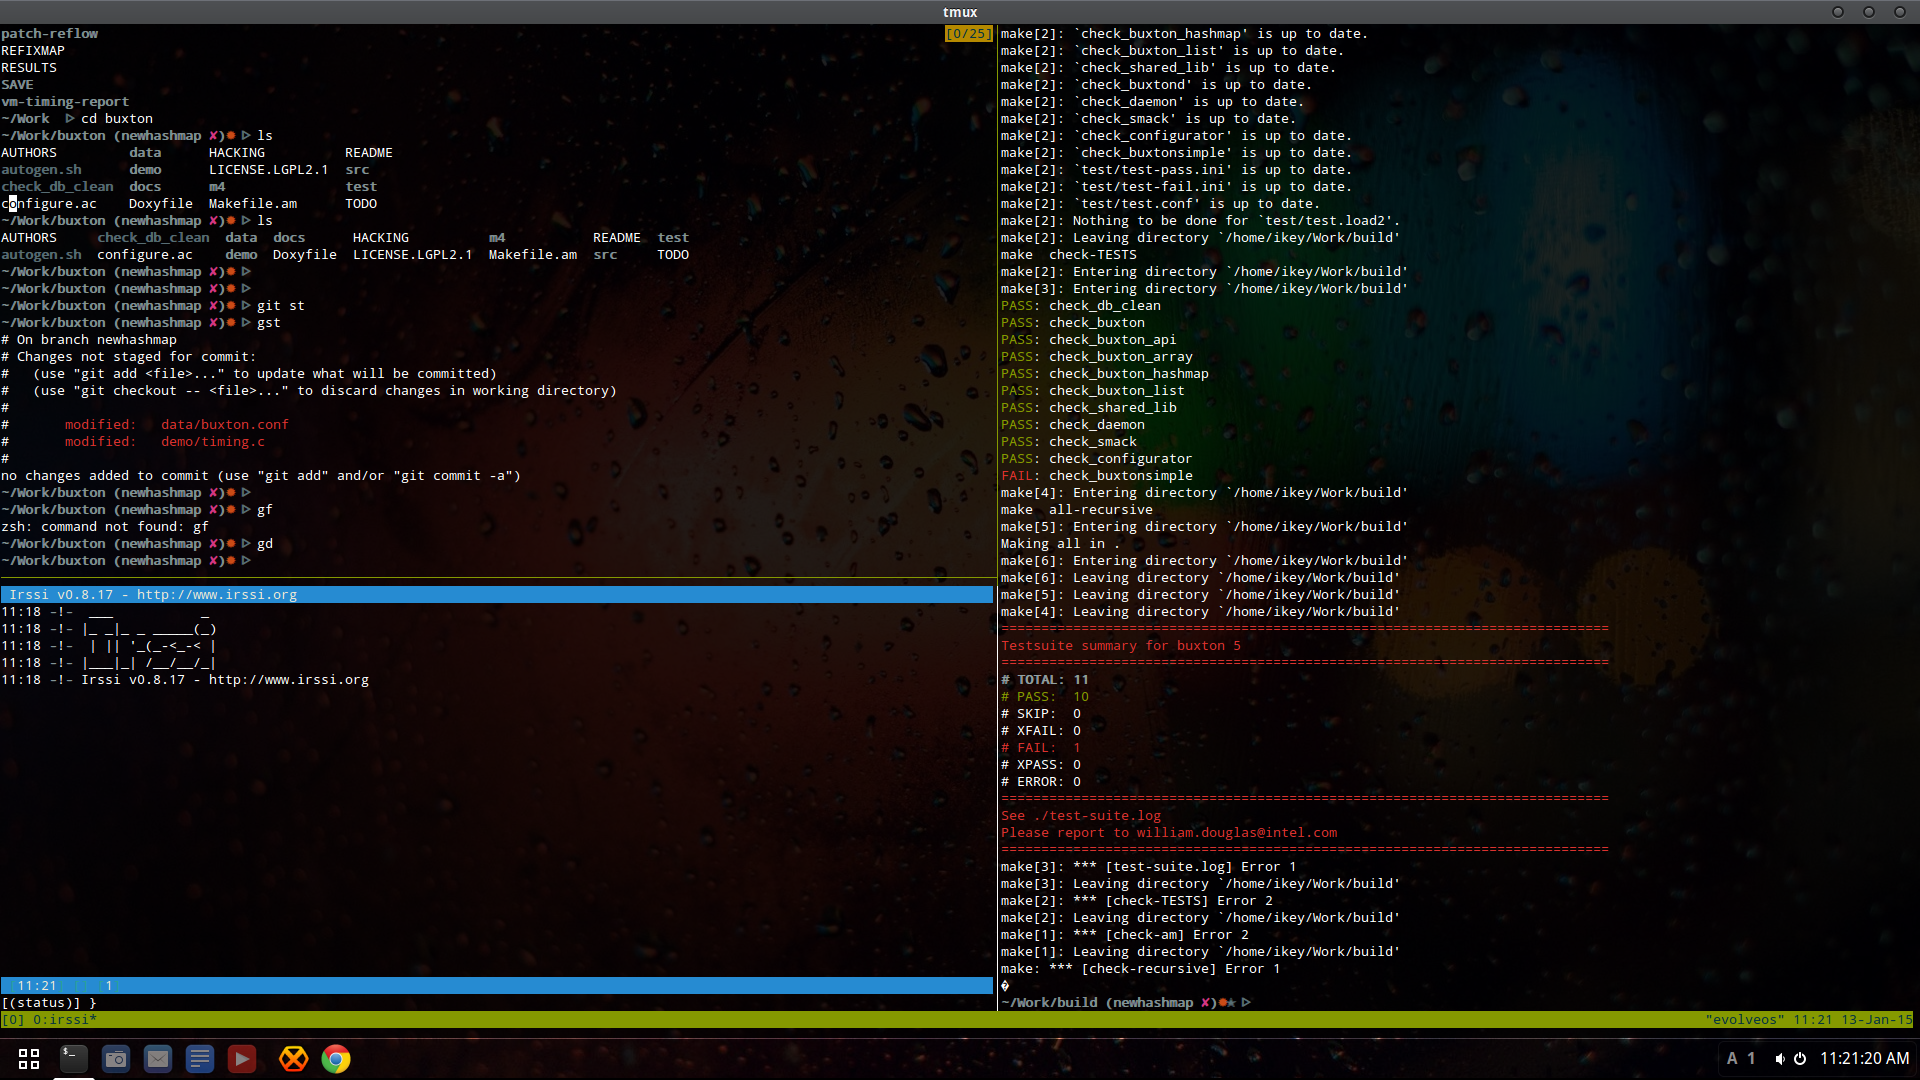Click the ~/Work/build (newhashmap) prompt
This screenshot has height=1080, width=1920.
click(1125, 1003)
